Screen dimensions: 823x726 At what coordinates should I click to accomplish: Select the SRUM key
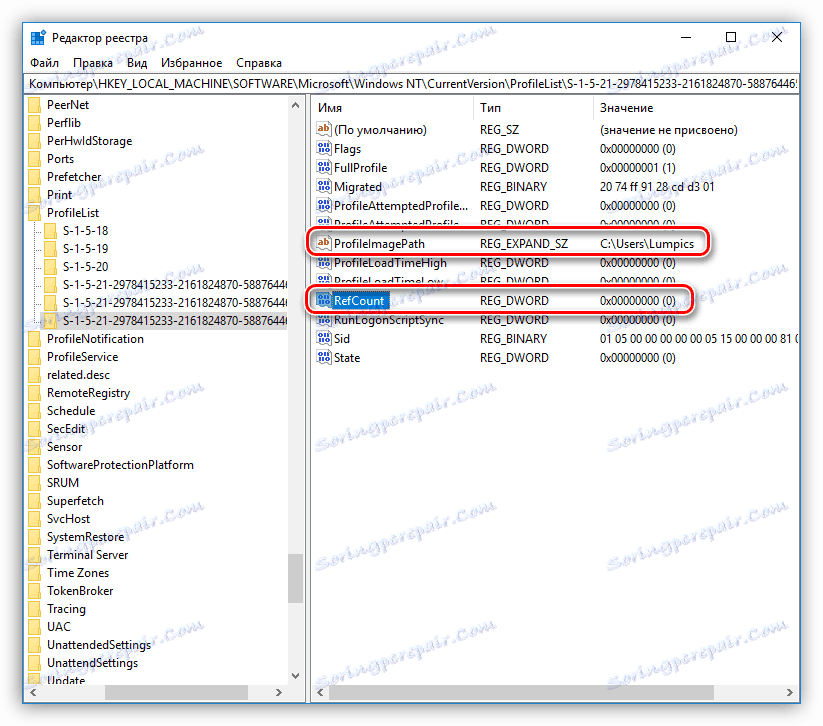coord(62,483)
